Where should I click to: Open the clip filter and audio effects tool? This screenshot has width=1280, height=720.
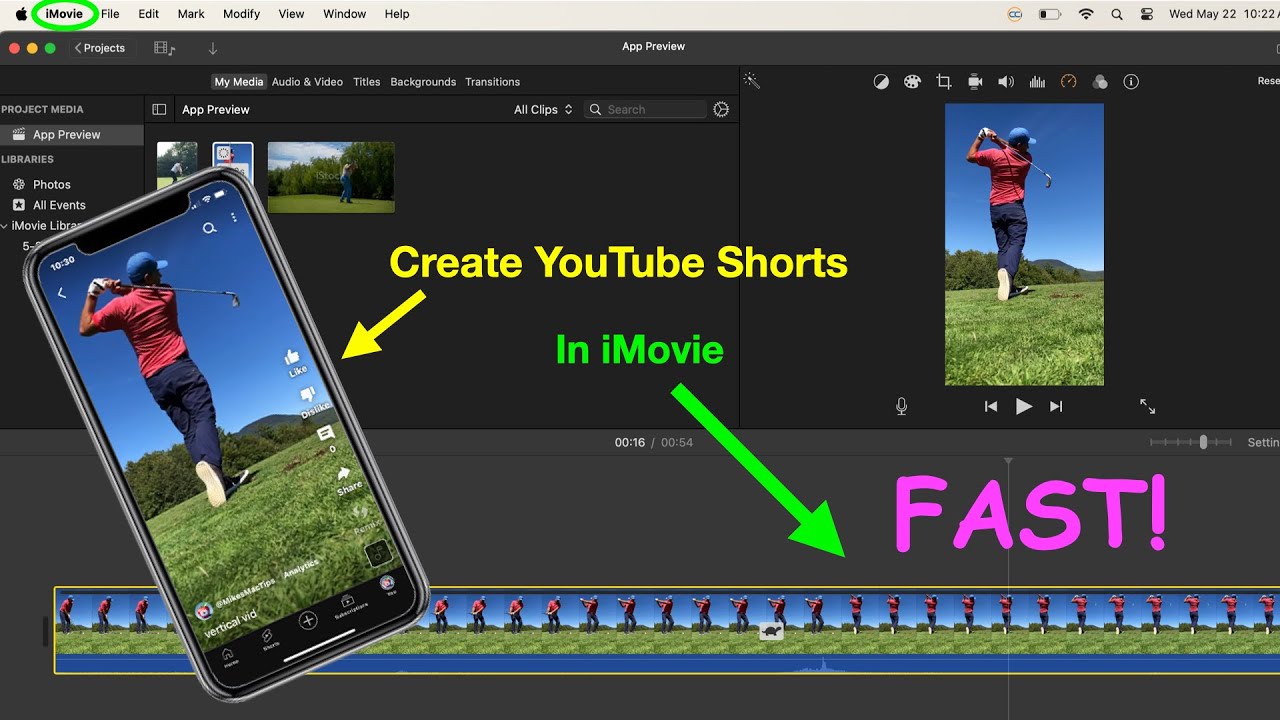tap(1099, 82)
